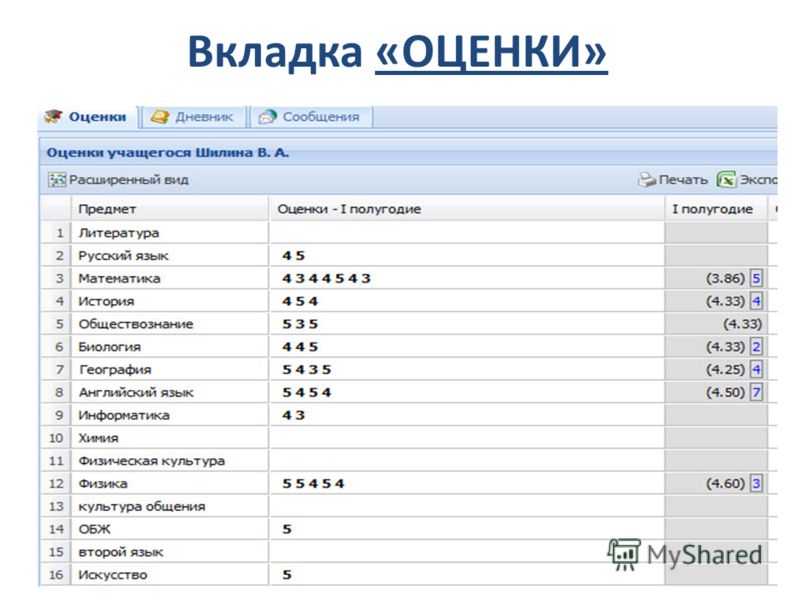Image resolution: width=800 pixels, height=600 pixels.
Task: Toggle the Расширенный вид label
Action: pyautogui.click(x=129, y=180)
